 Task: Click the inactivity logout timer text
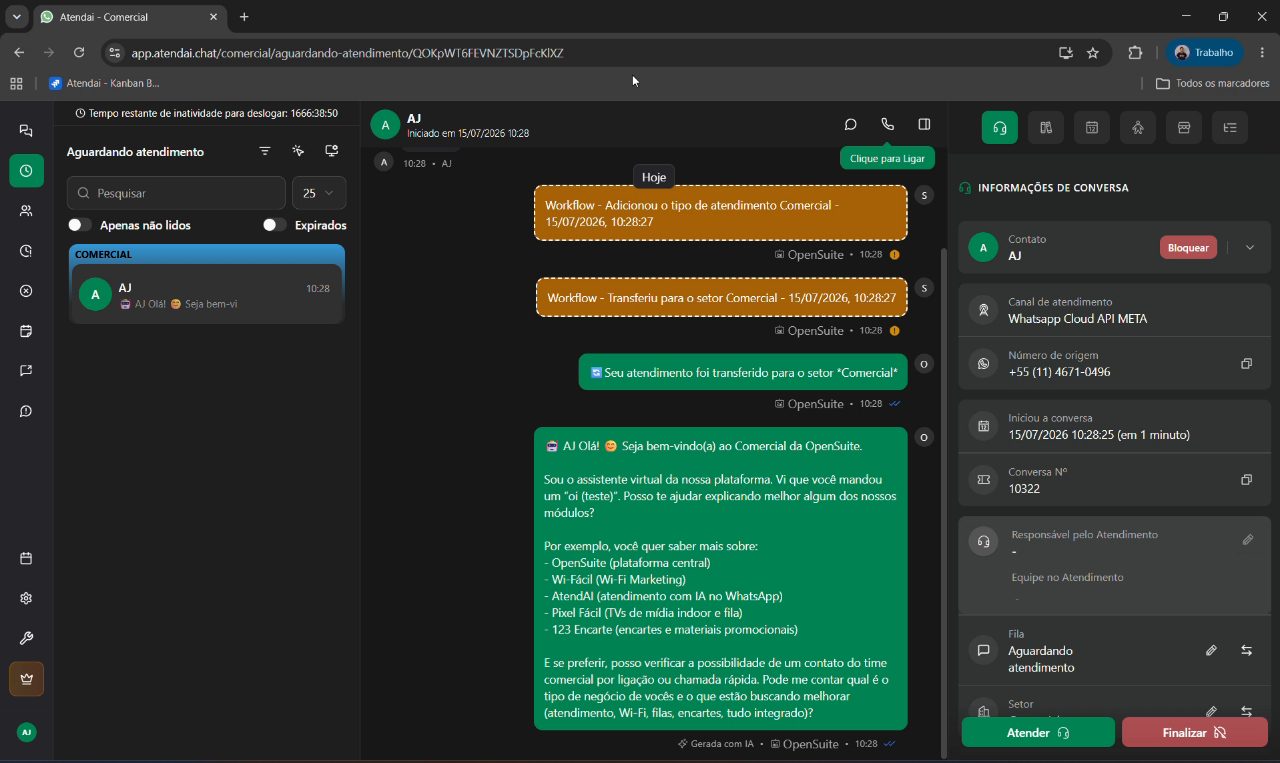[x=213, y=113]
